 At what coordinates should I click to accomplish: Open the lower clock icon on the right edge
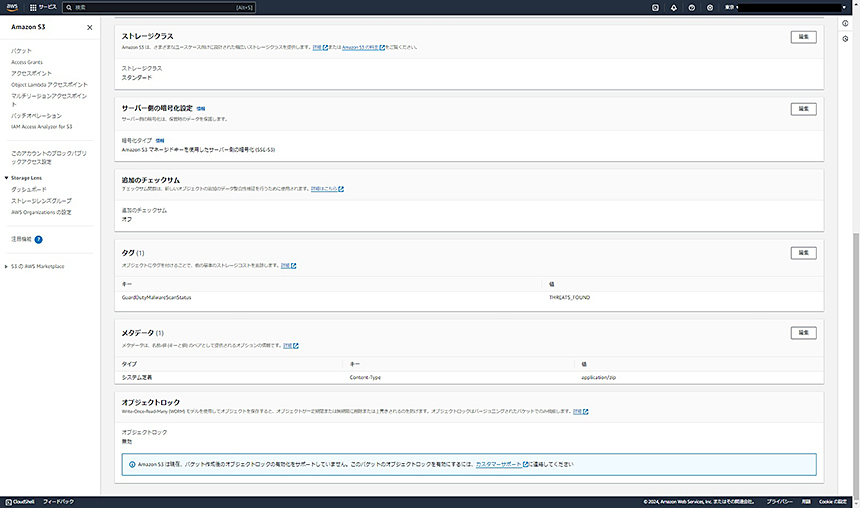click(845, 38)
